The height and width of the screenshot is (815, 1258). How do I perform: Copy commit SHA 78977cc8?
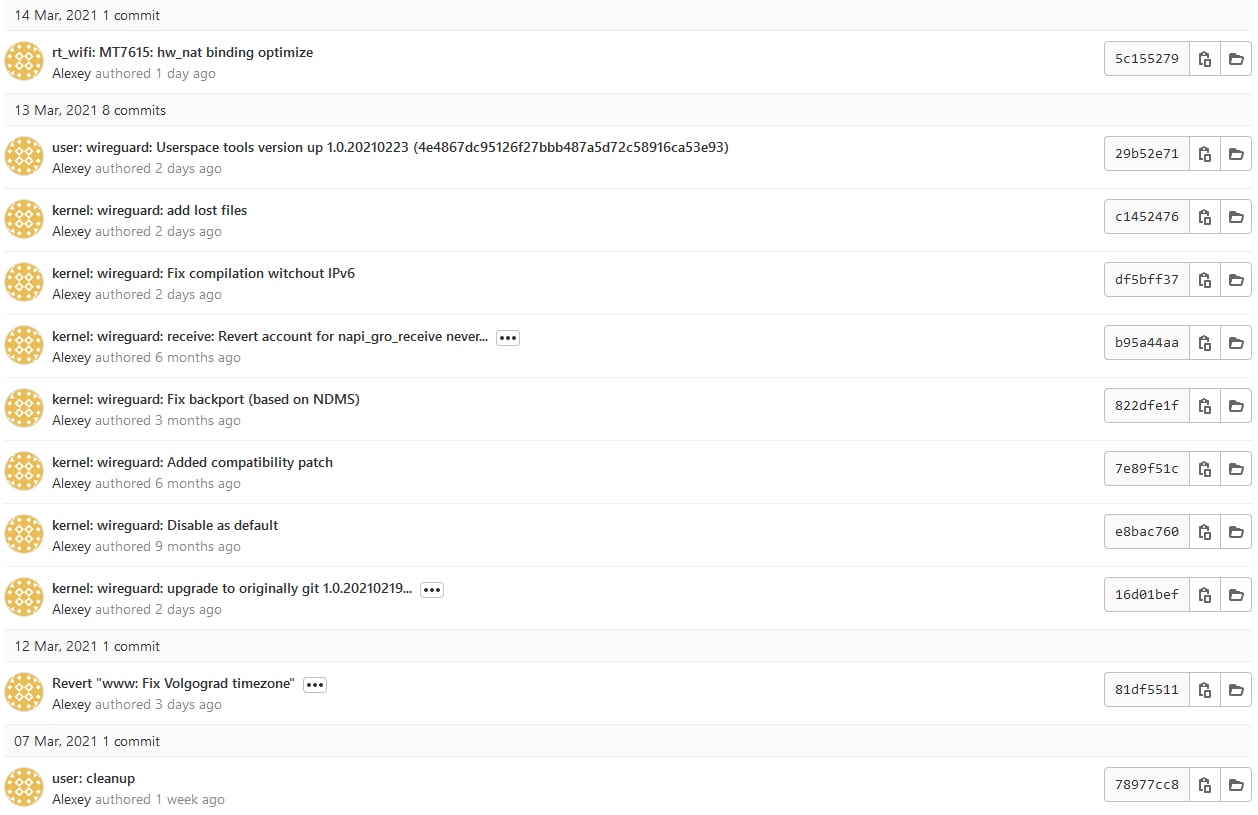[1205, 785]
